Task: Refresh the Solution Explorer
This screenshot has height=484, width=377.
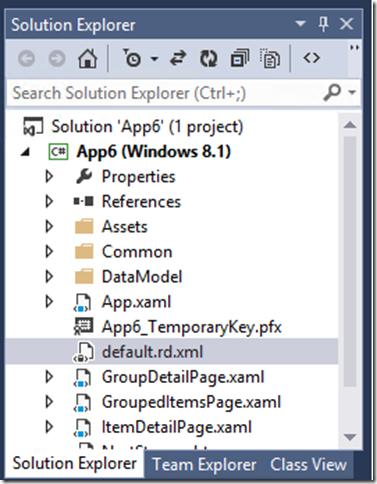Action: 209,59
